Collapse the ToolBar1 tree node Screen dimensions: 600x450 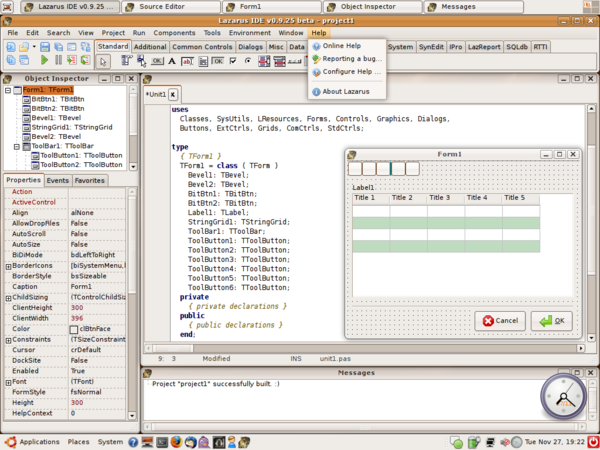pyautogui.click(x=16, y=146)
